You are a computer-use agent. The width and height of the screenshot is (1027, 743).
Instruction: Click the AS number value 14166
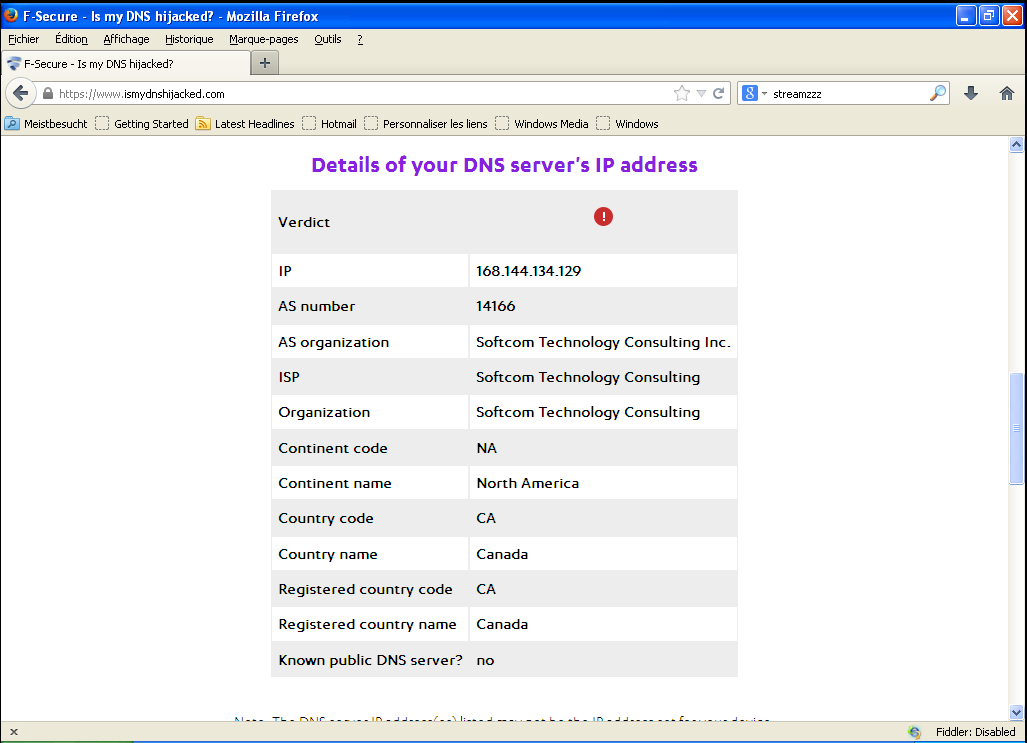(x=495, y=306)
